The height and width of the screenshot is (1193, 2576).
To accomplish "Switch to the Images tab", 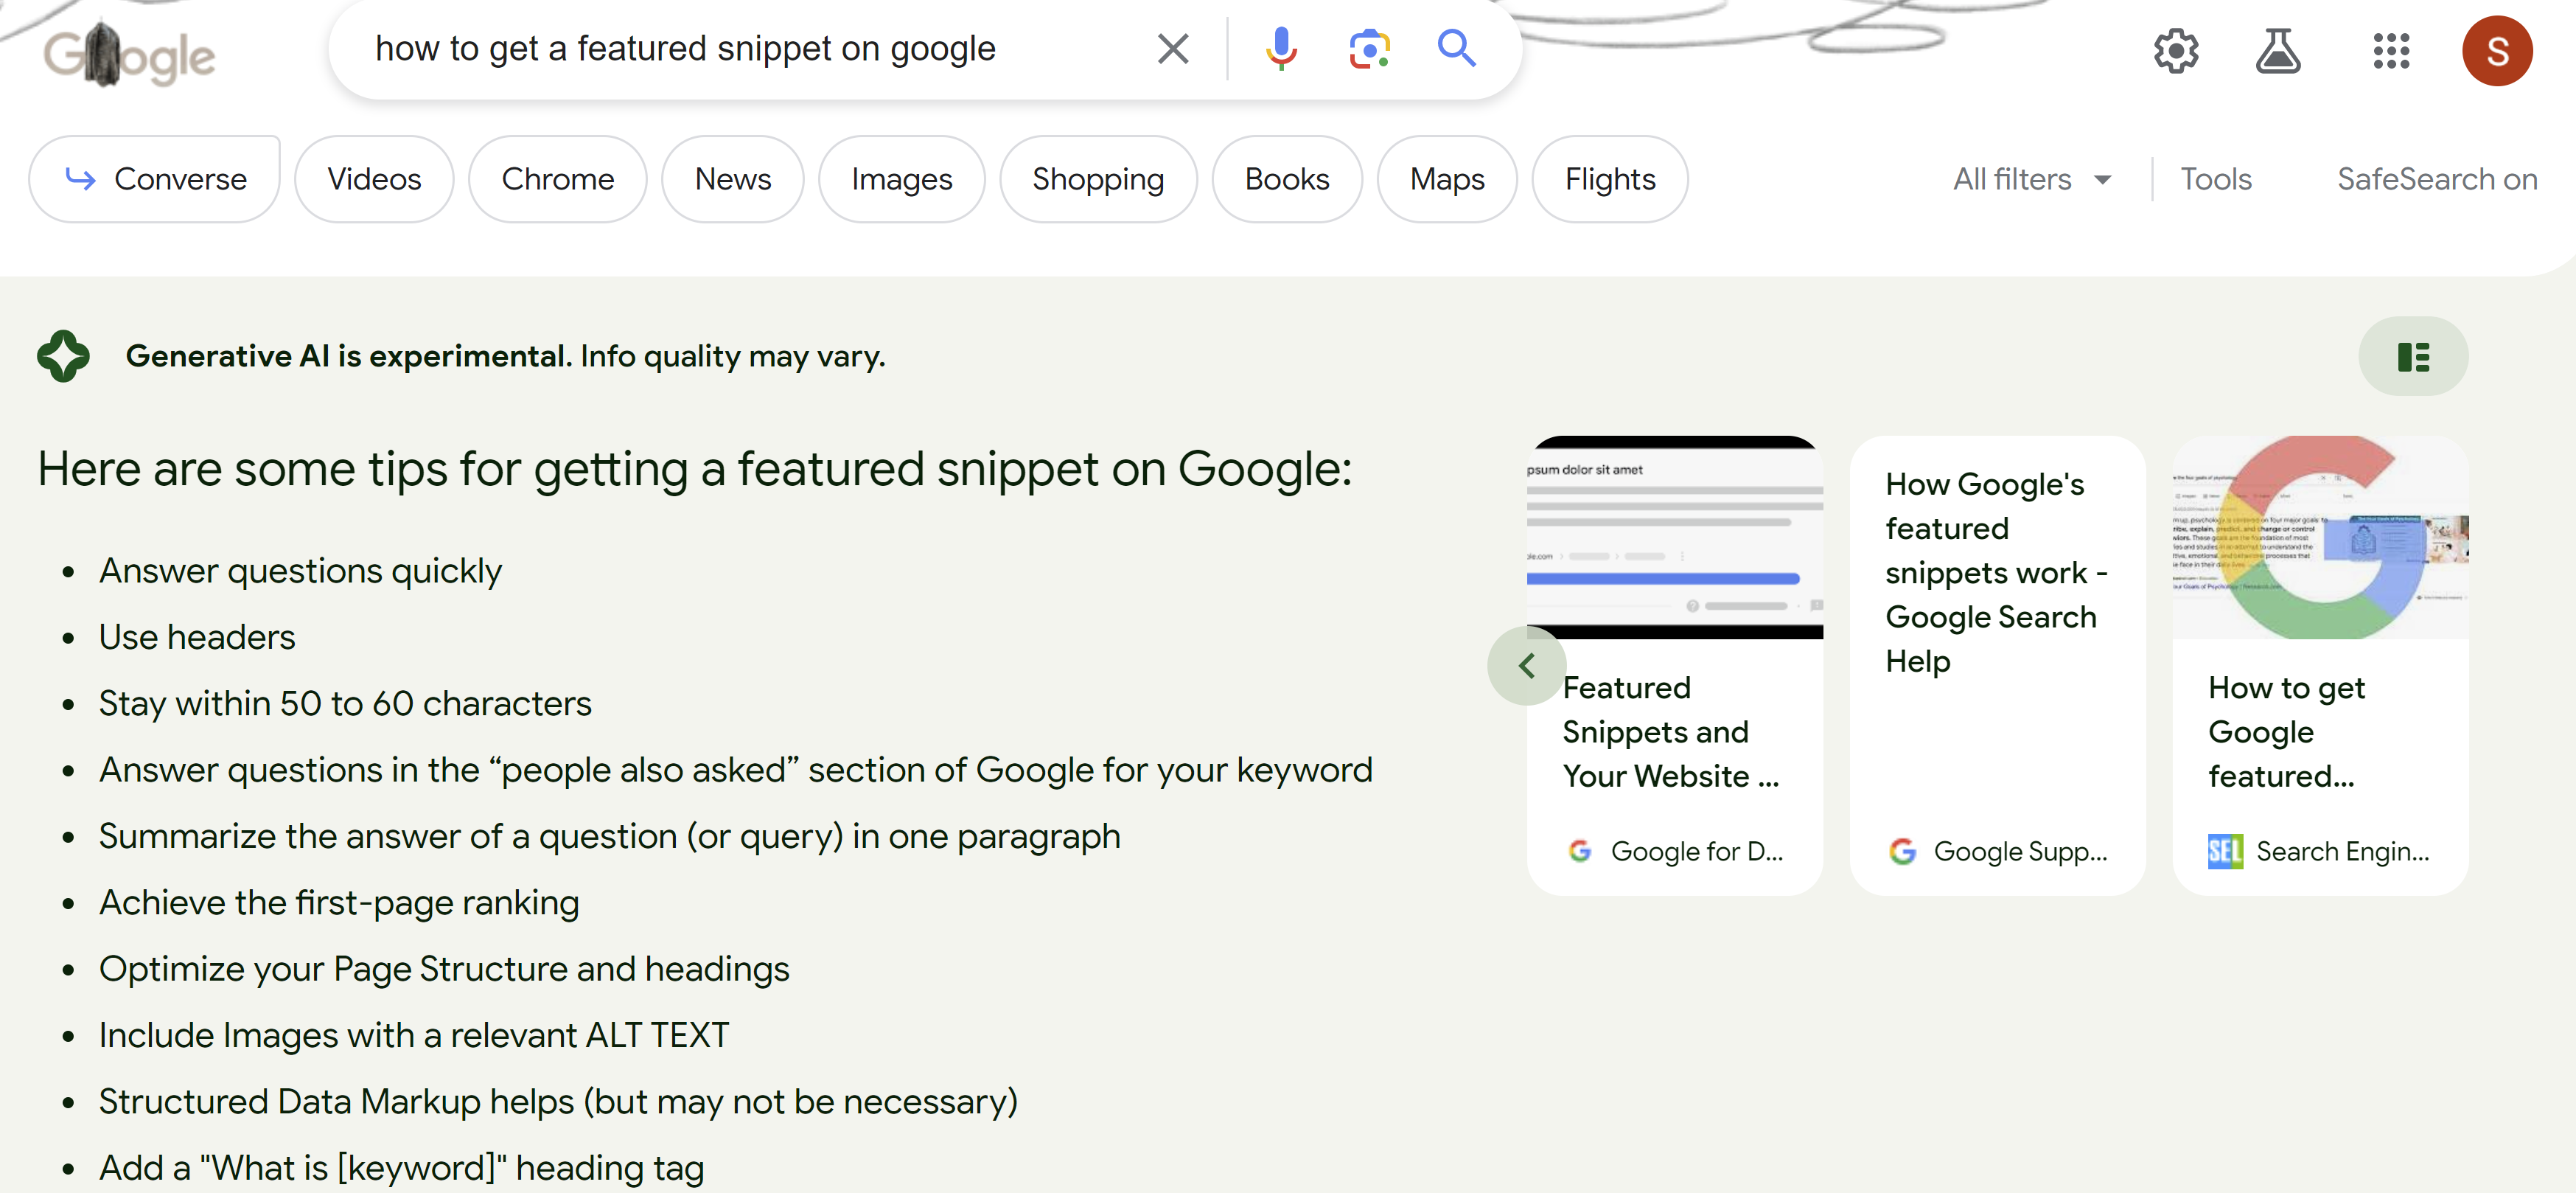I will (901, 179).
